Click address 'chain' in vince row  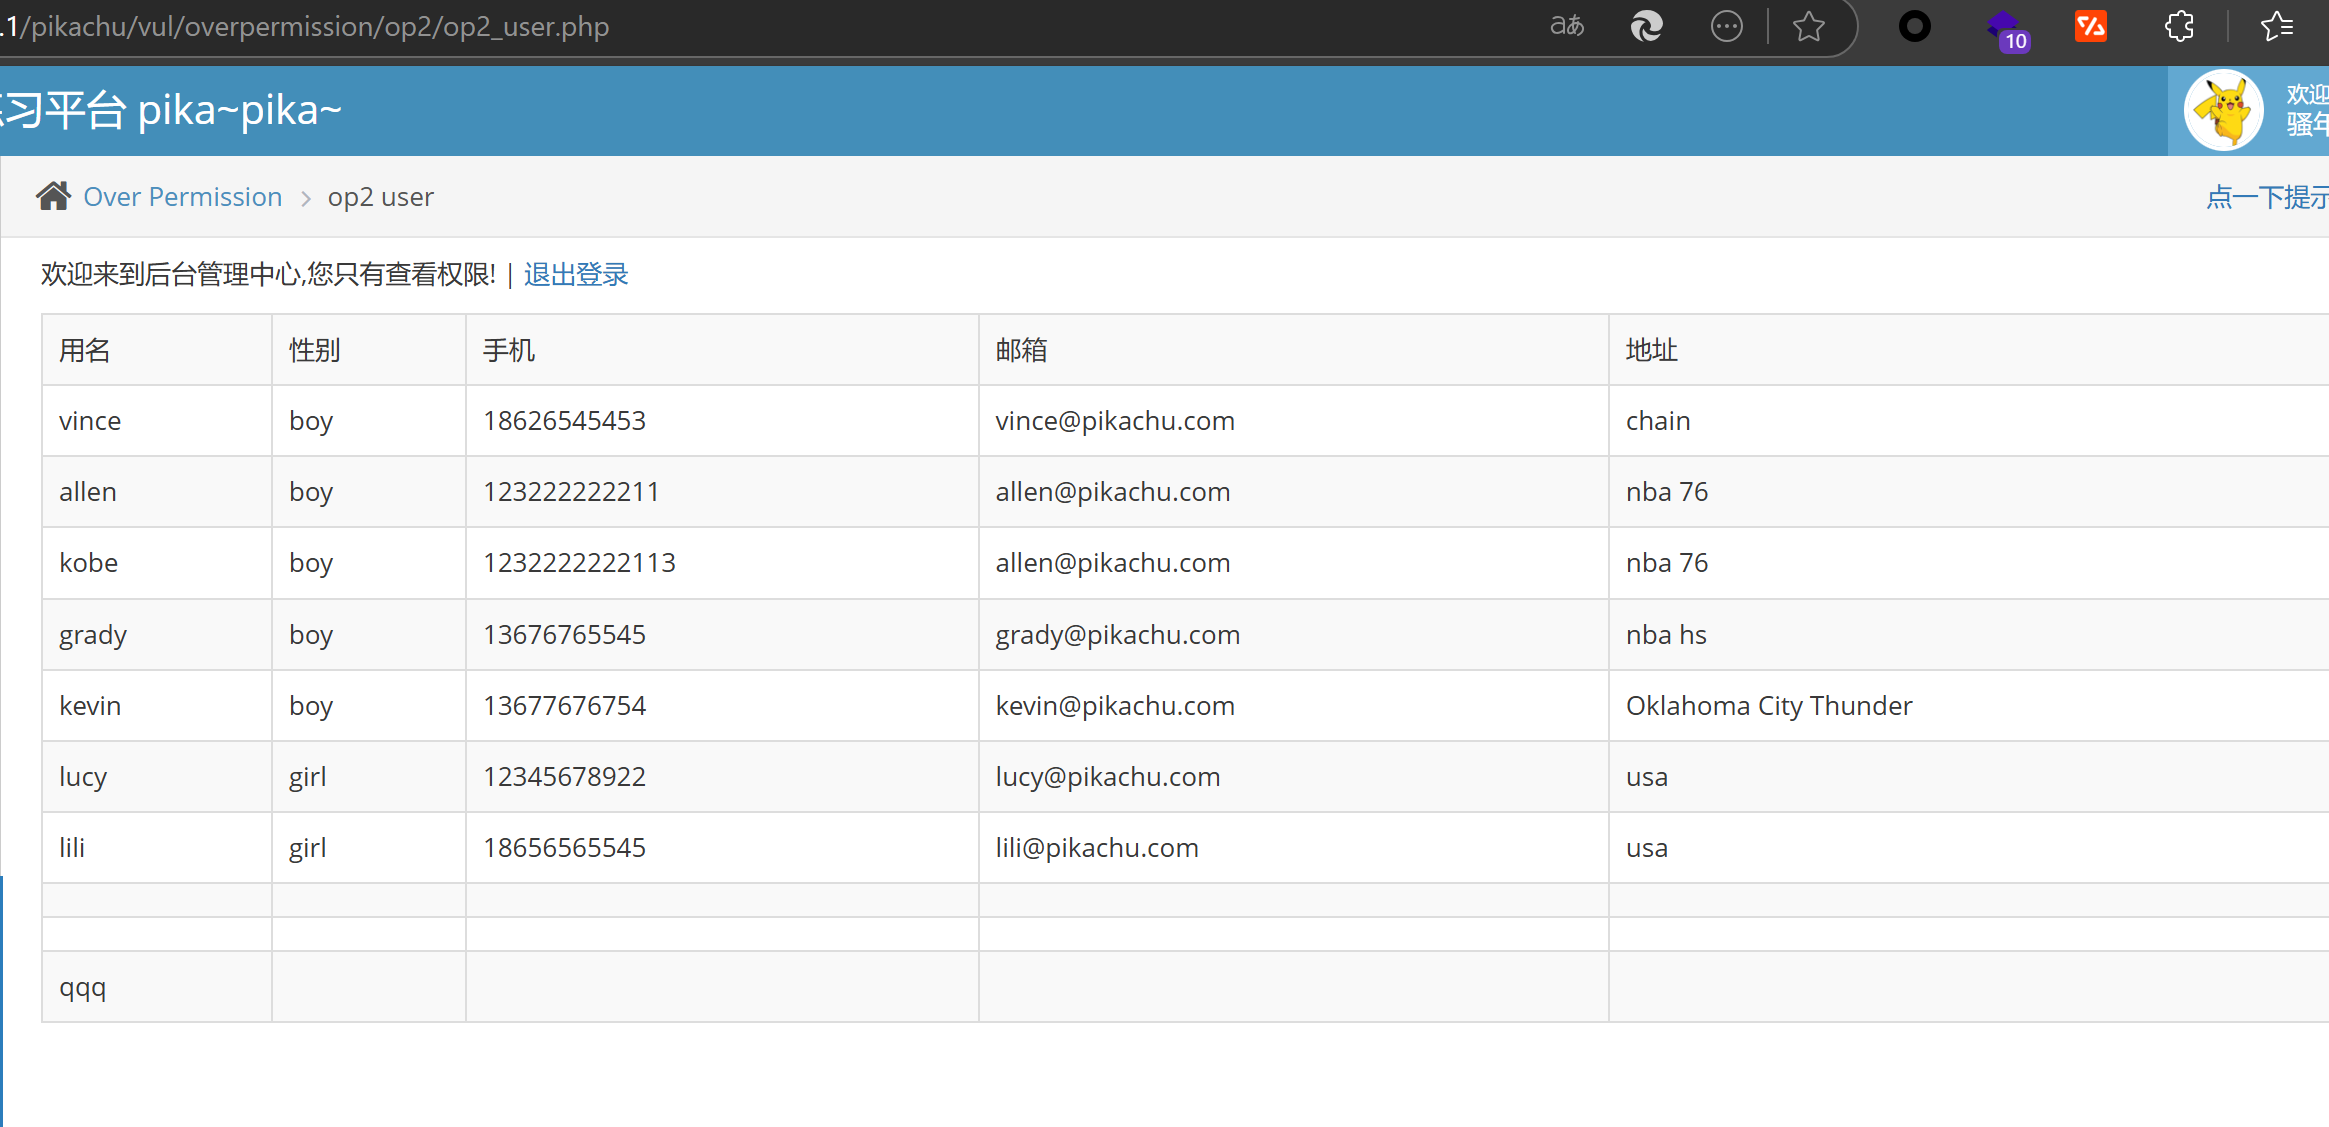point(1658,421)
